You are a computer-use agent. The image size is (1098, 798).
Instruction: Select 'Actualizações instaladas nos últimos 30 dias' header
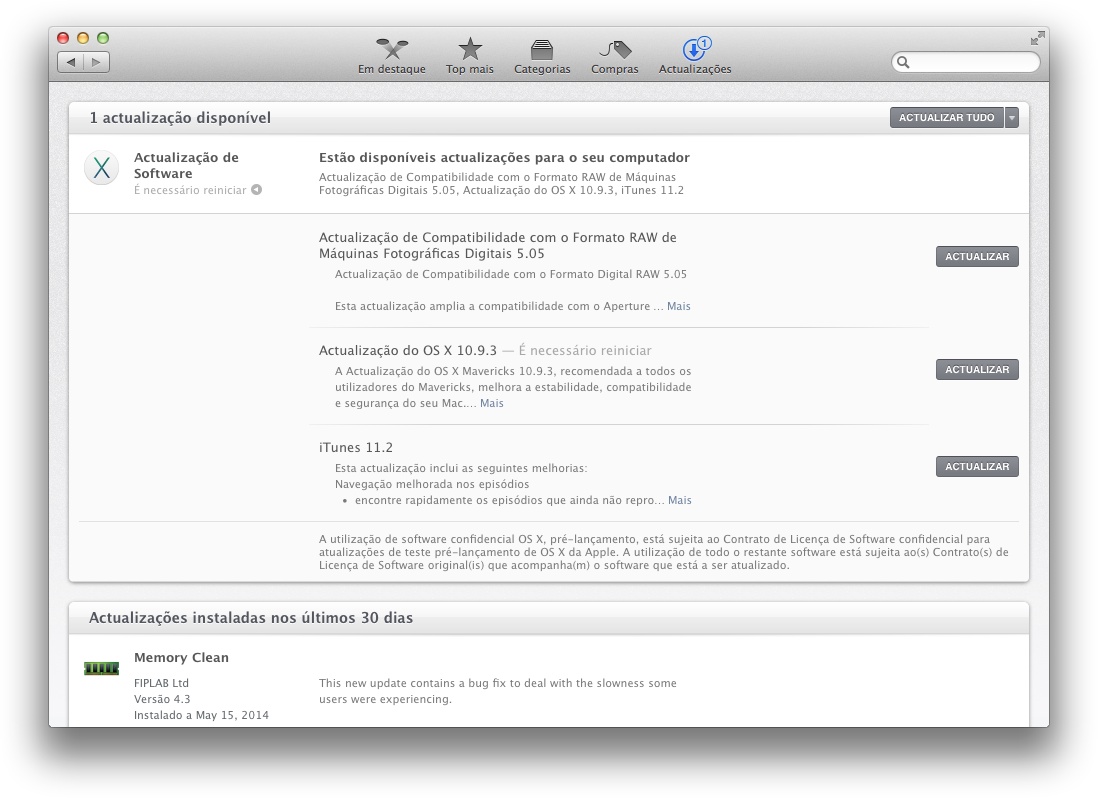pos(251,617)
